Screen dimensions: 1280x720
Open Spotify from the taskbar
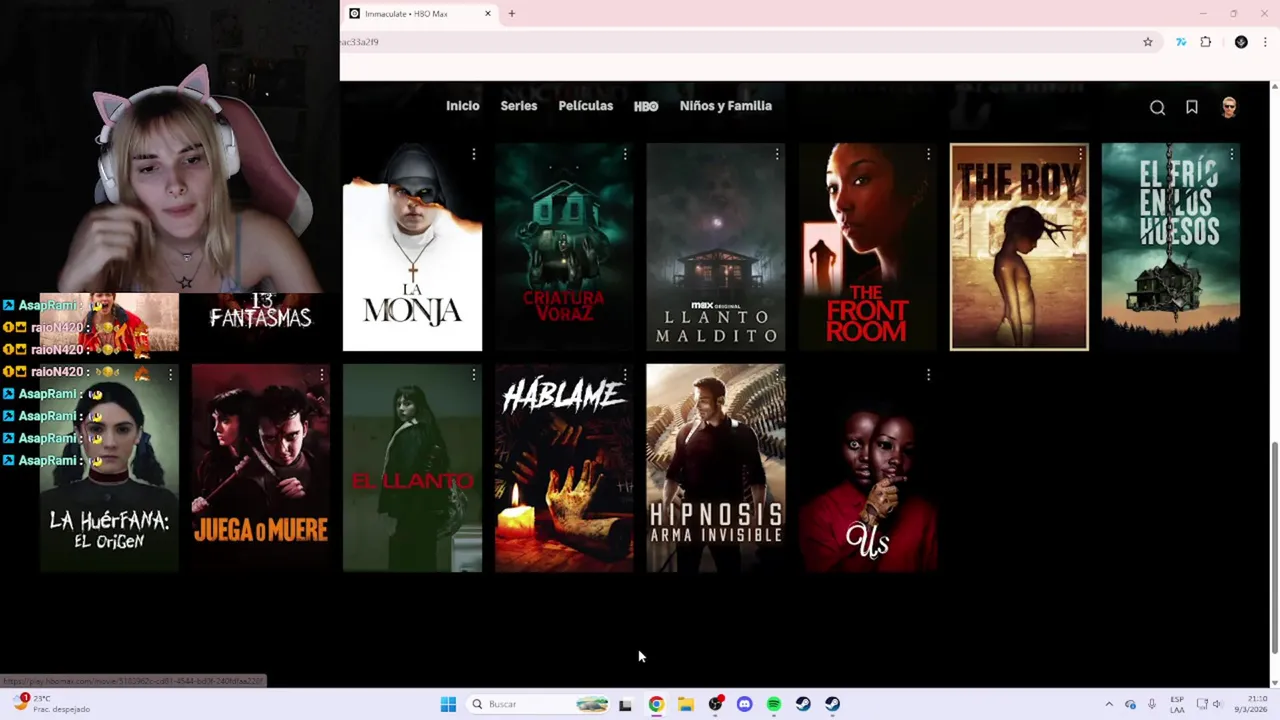773,704
